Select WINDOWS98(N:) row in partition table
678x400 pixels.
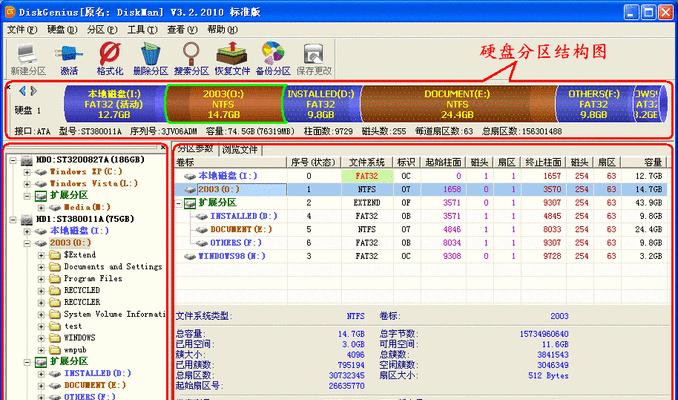[421, 256]
